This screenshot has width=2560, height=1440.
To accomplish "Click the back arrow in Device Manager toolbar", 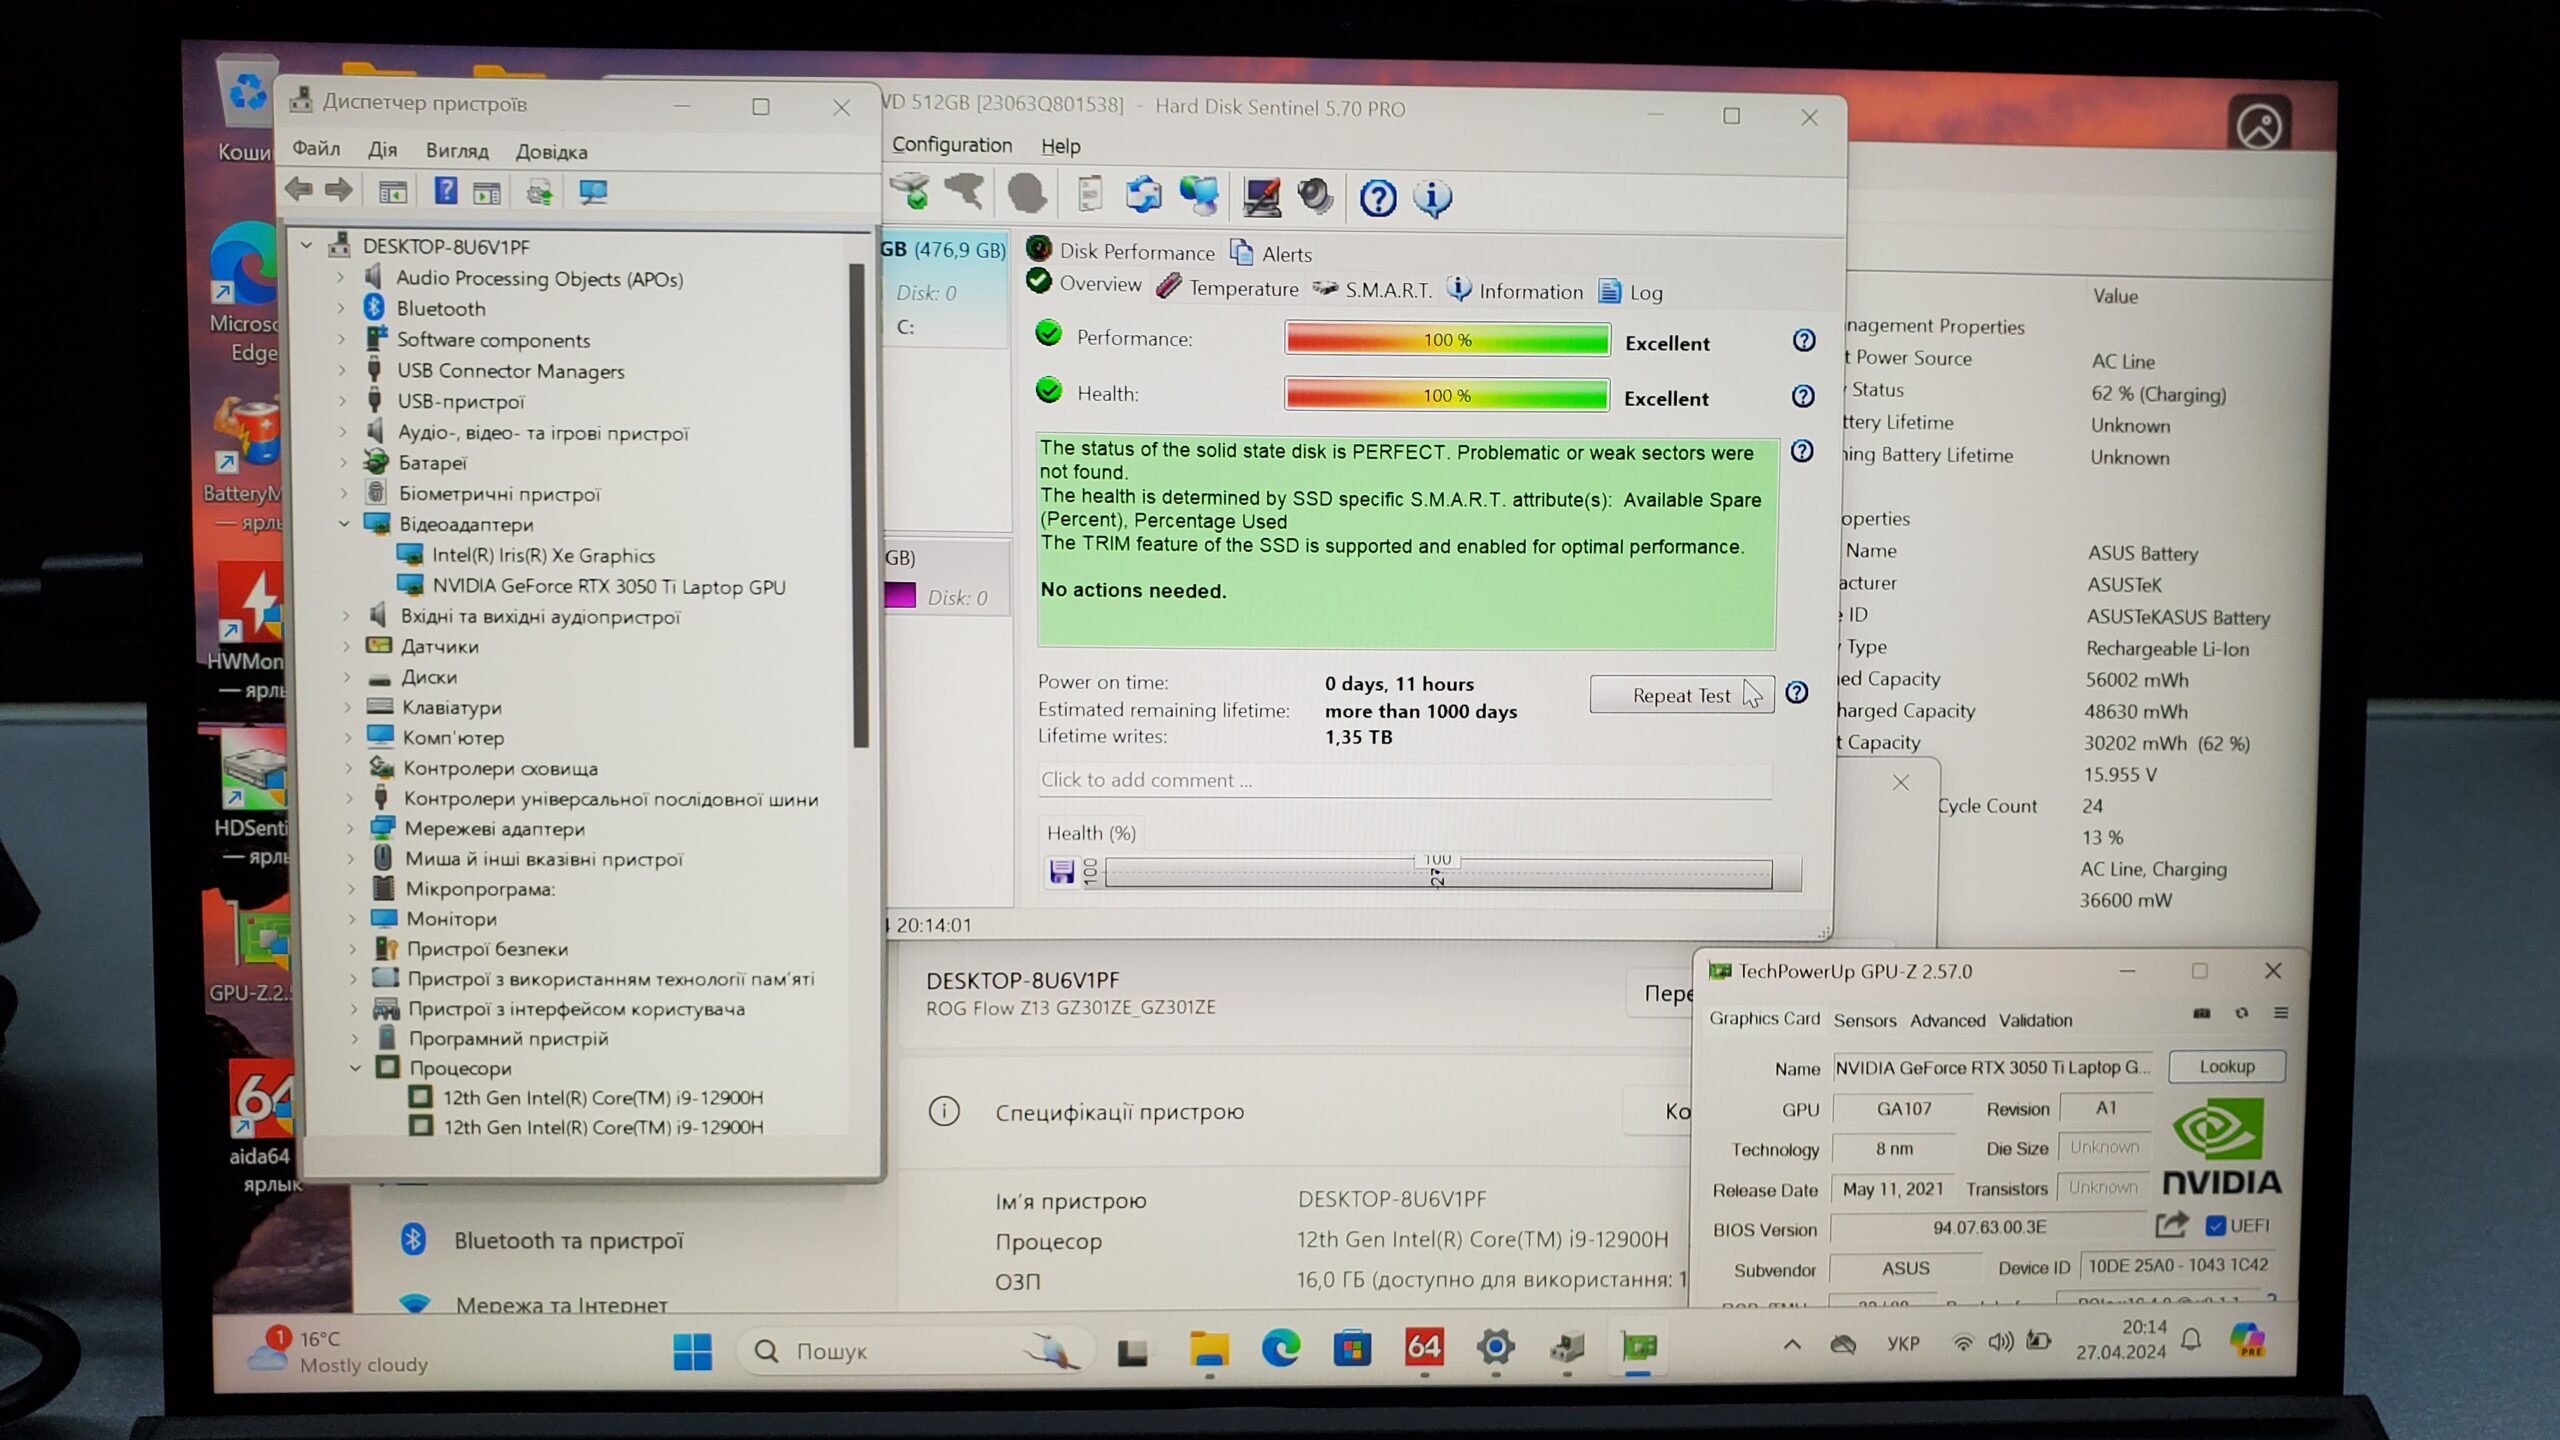I will [x=299, y=190].
